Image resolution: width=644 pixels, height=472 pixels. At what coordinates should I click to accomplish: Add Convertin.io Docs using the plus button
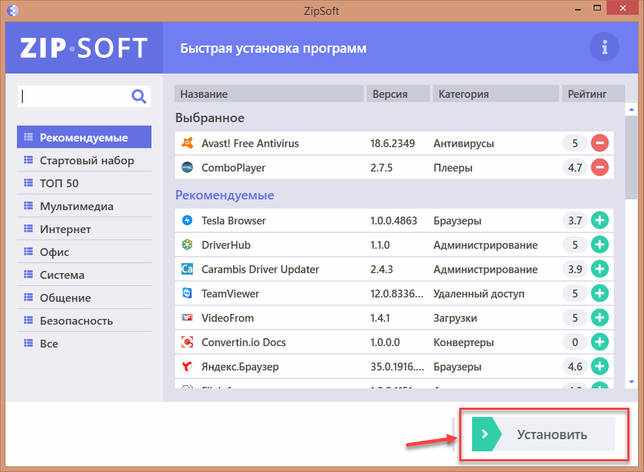pos(600,342)
